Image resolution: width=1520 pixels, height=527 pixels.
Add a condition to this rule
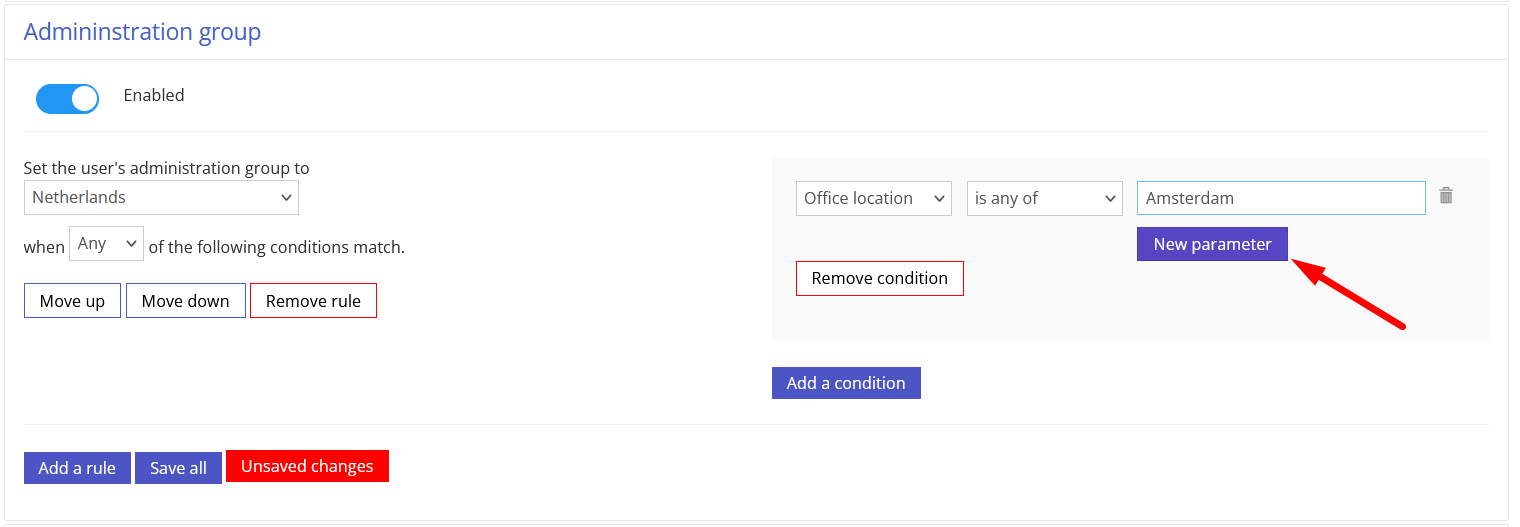(x=846, y=383)
